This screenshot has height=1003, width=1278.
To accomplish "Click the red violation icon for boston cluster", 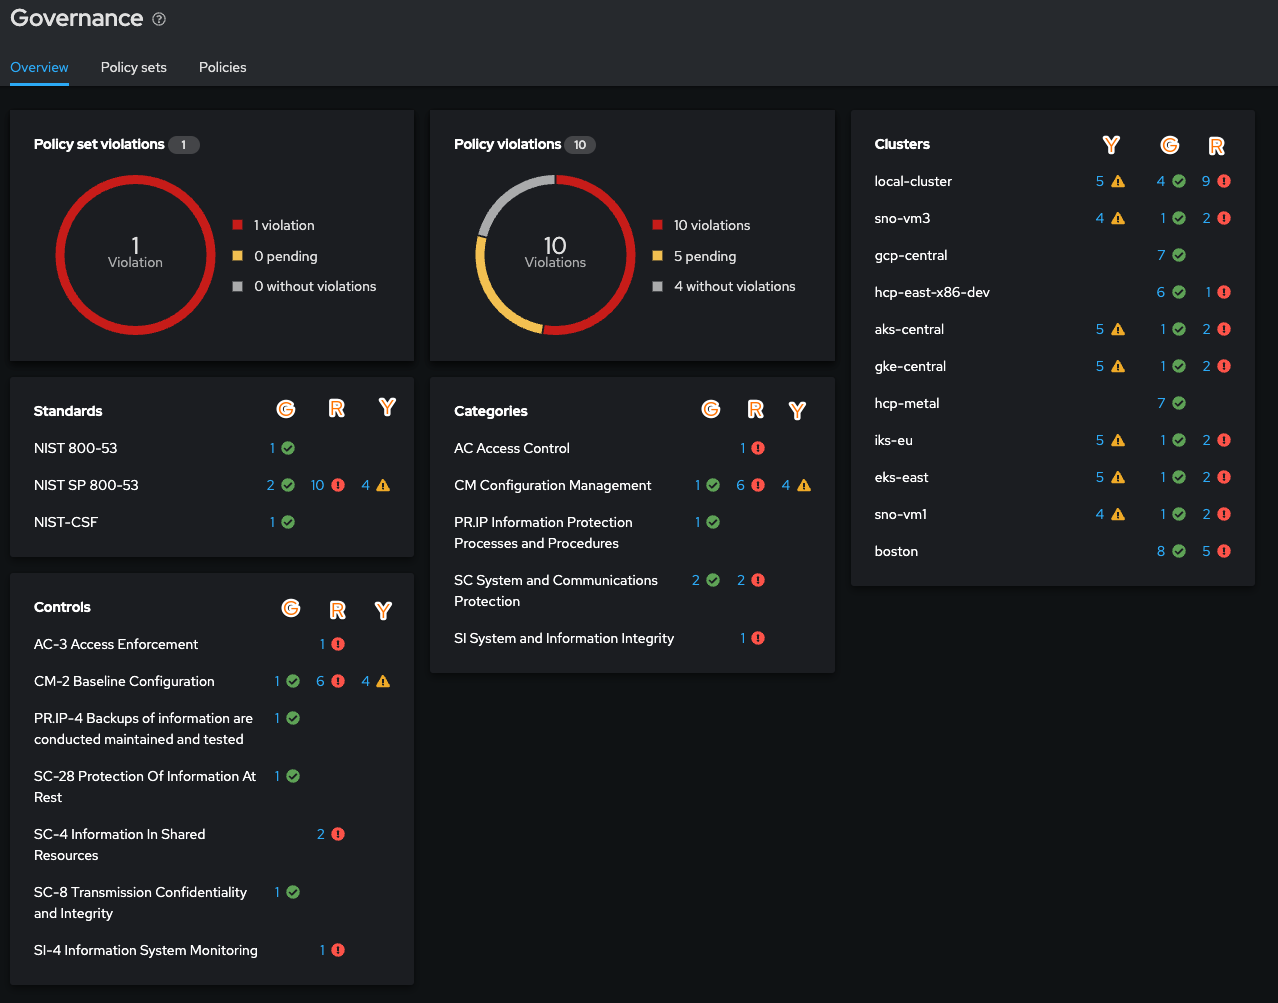I will 1224,551.
